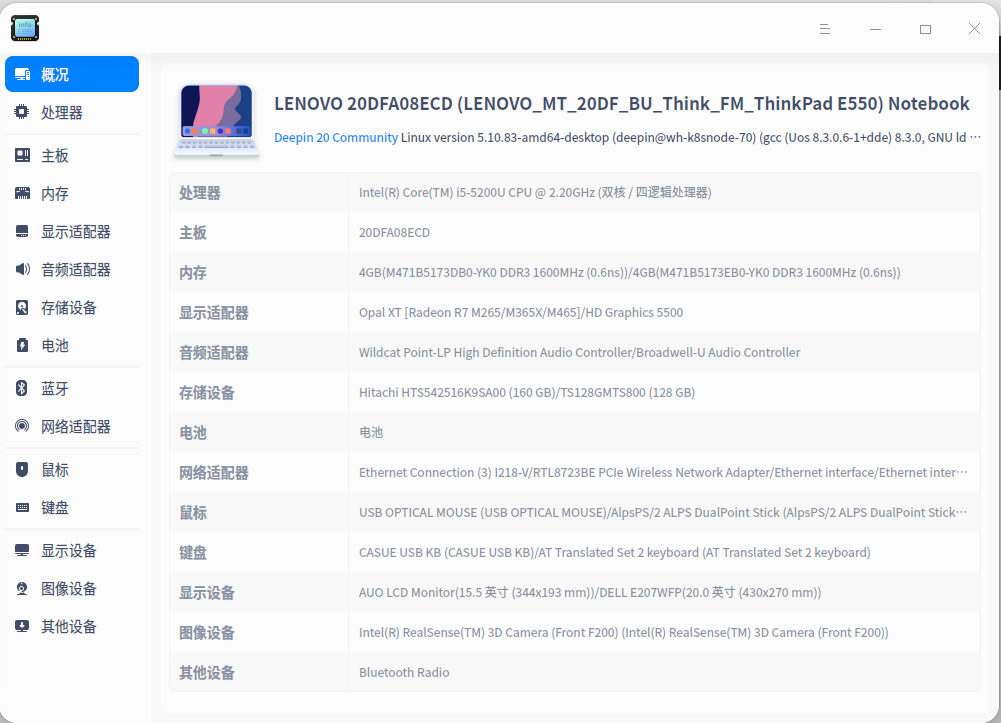This screenshot has width=1001, height=723.
Task: Close the device manager window
Action: pyautogui.click(x=974, y=29)
